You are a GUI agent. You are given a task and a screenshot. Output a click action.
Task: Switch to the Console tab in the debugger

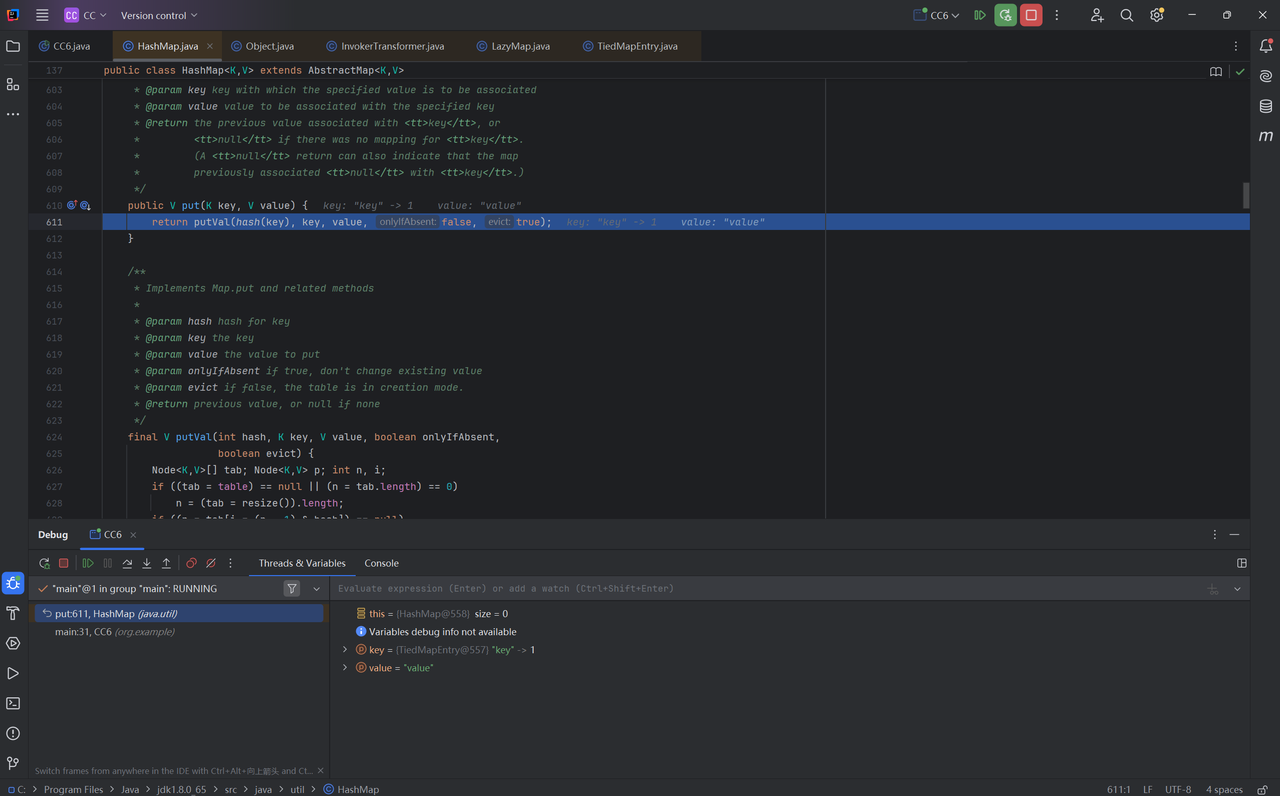click(382, 563)
